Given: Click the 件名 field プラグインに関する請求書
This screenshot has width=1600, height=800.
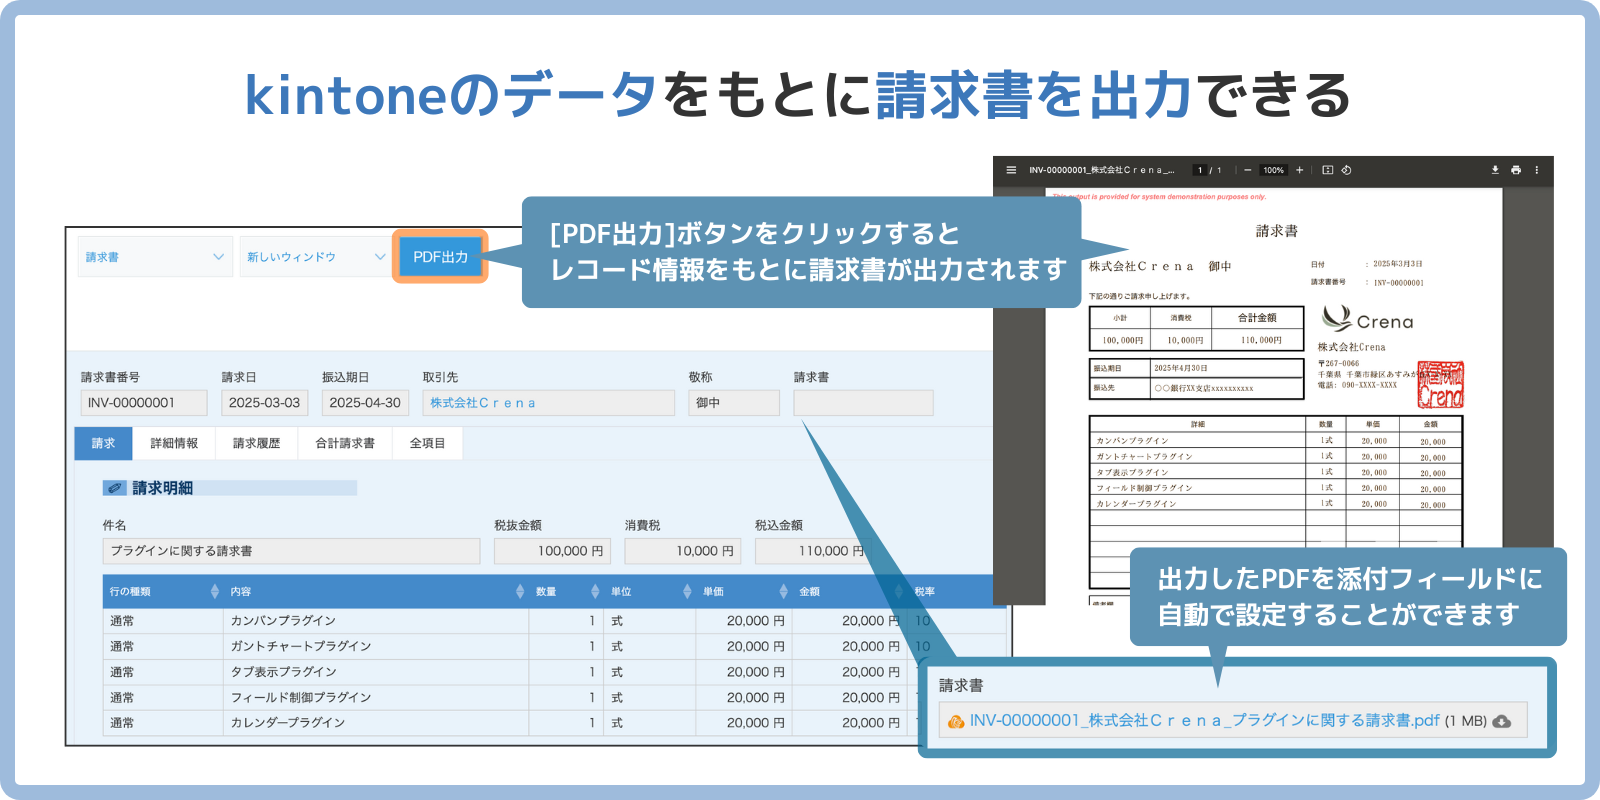Looking at the screenshot, I should 291,551.
